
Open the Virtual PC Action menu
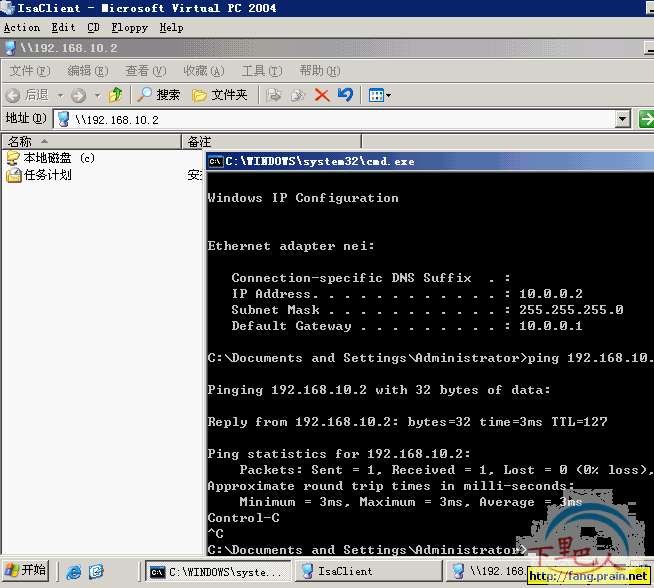(x=22, y=28)
